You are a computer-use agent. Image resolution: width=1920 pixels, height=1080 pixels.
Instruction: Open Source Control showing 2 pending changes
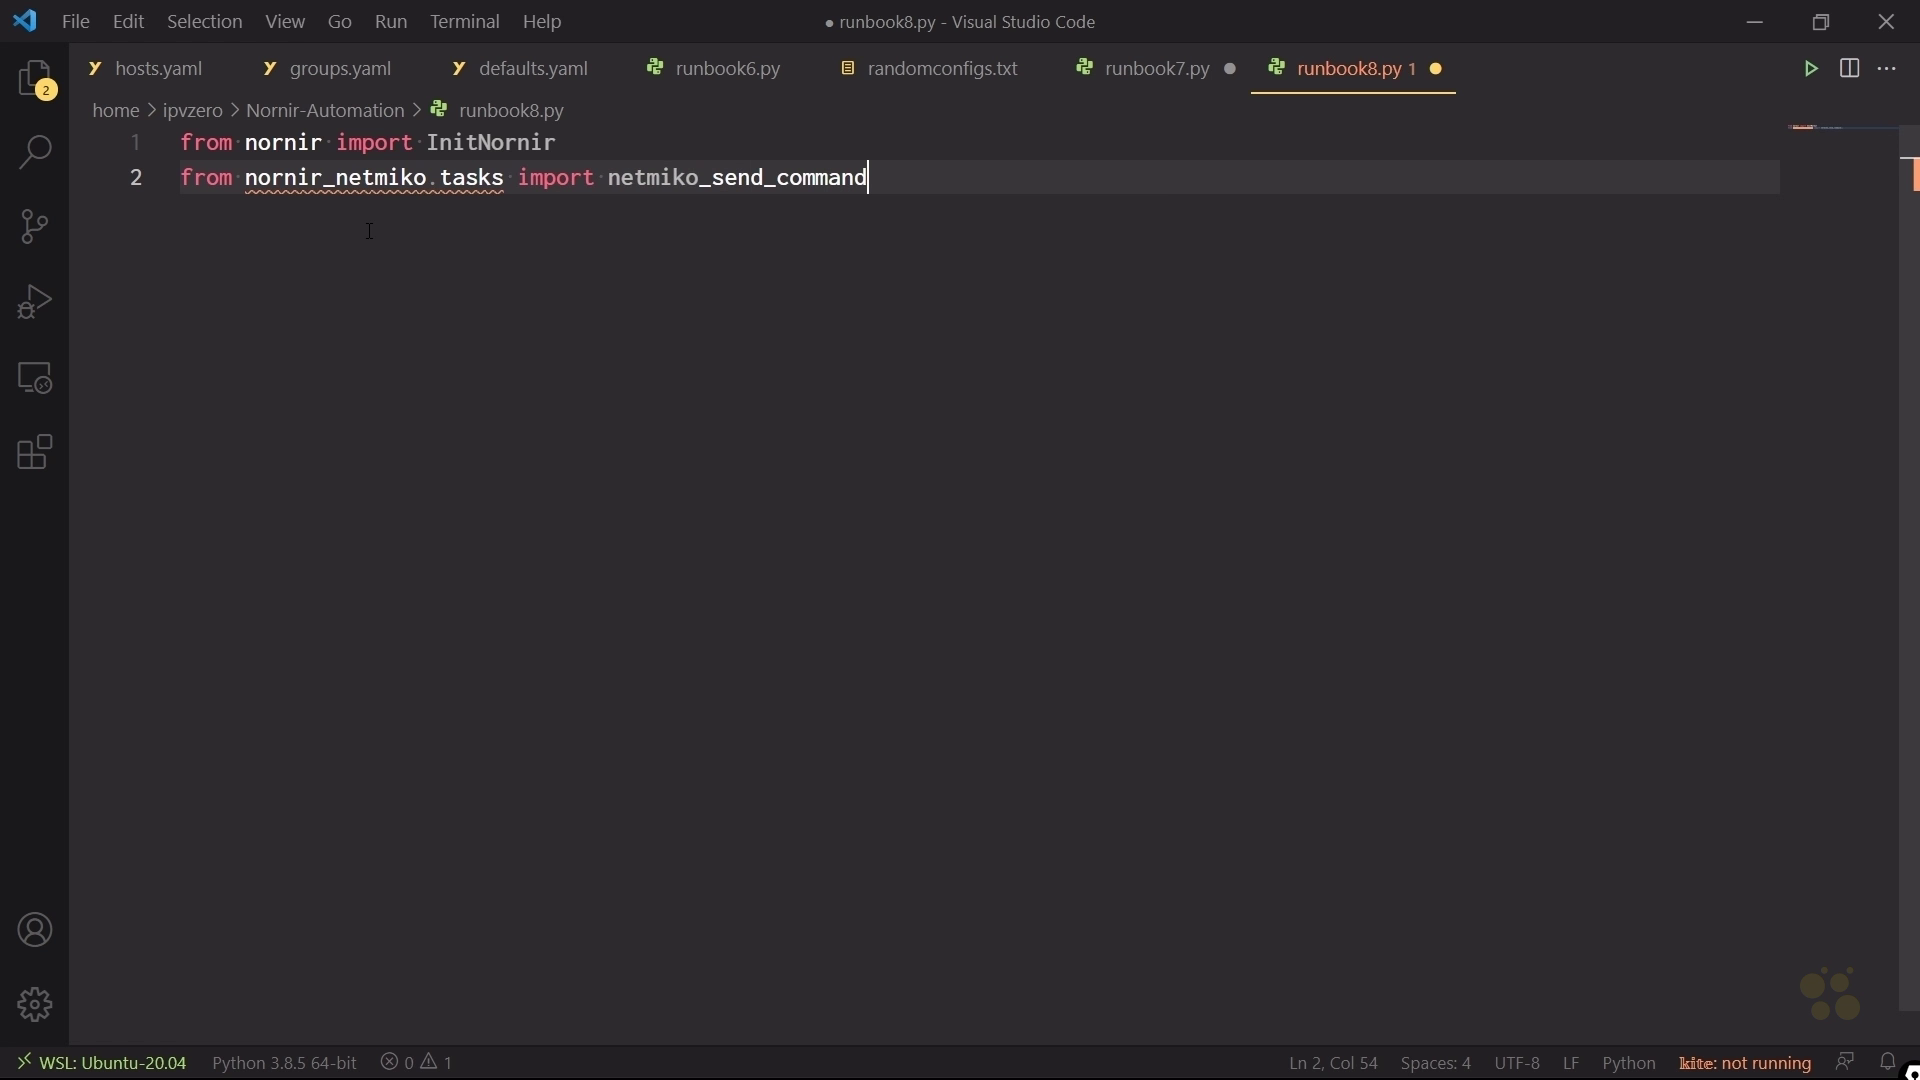click(x=35, y=227)
